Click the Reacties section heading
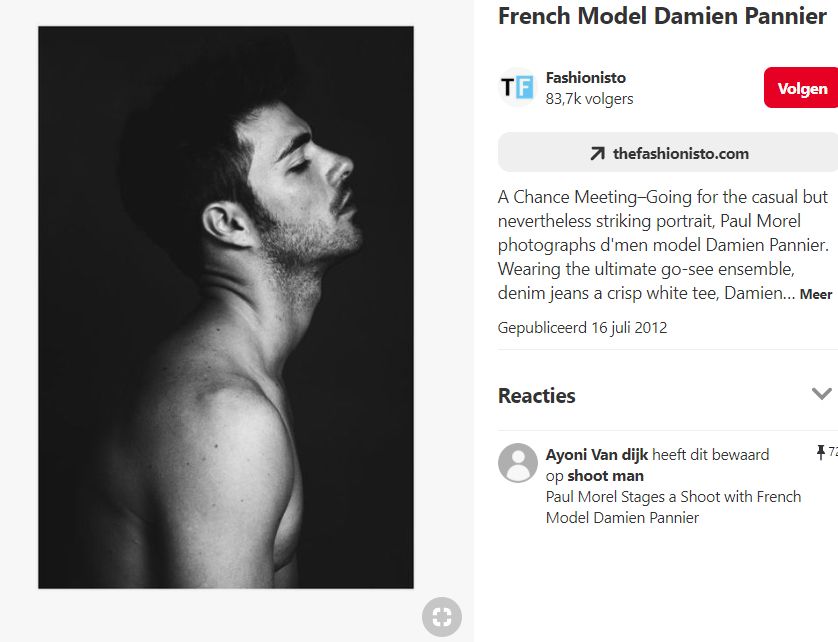838x642 pixels. (537, 395)
